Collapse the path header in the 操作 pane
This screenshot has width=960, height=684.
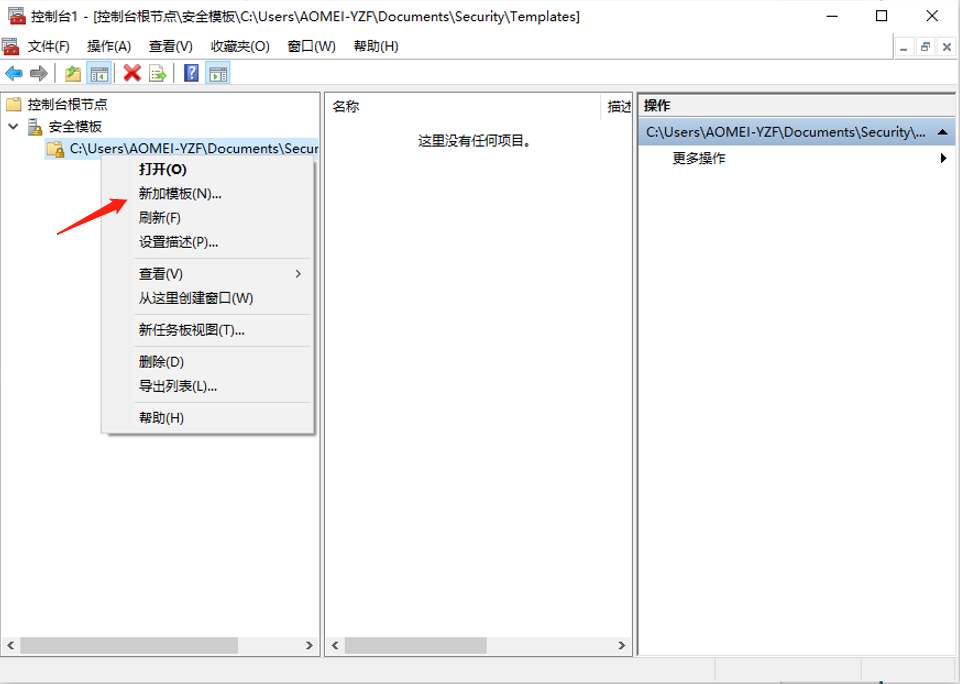click(x=941, y=131)
